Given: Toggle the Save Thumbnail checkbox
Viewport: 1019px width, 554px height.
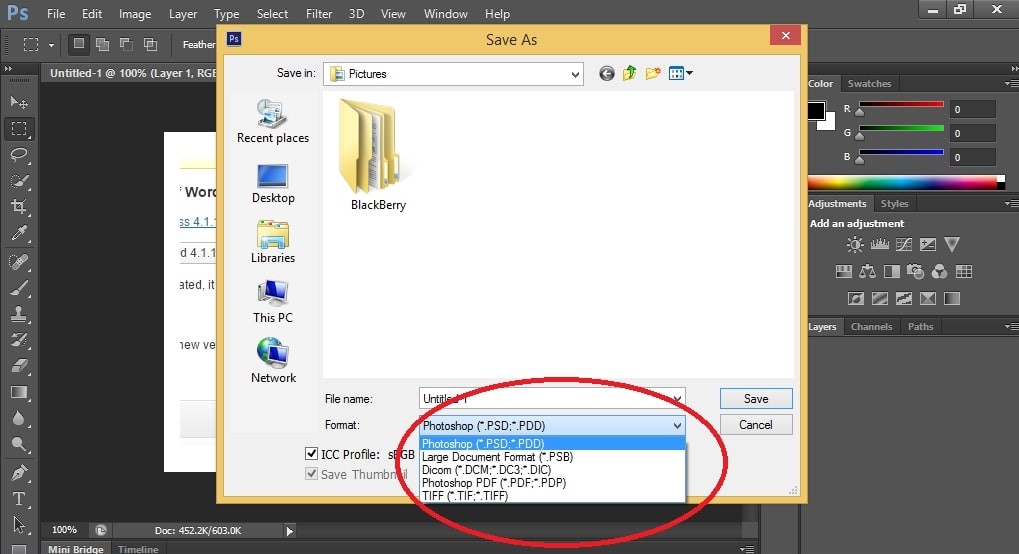Looking at the screenshot, I should (311, 473).
